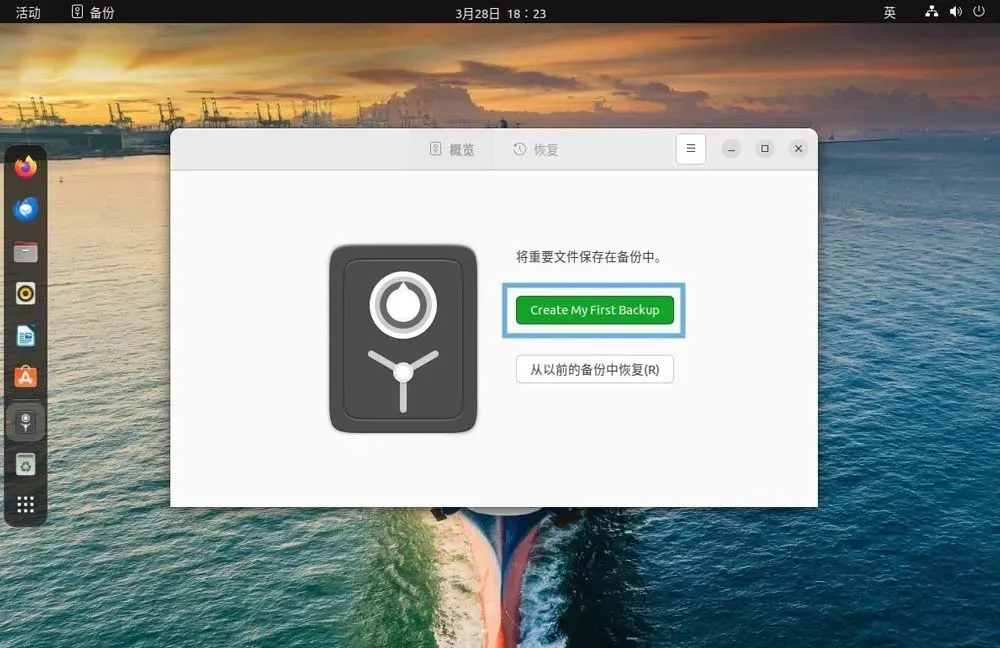Open Rhythmbox music player from the dock

click(x=26, y=293)
